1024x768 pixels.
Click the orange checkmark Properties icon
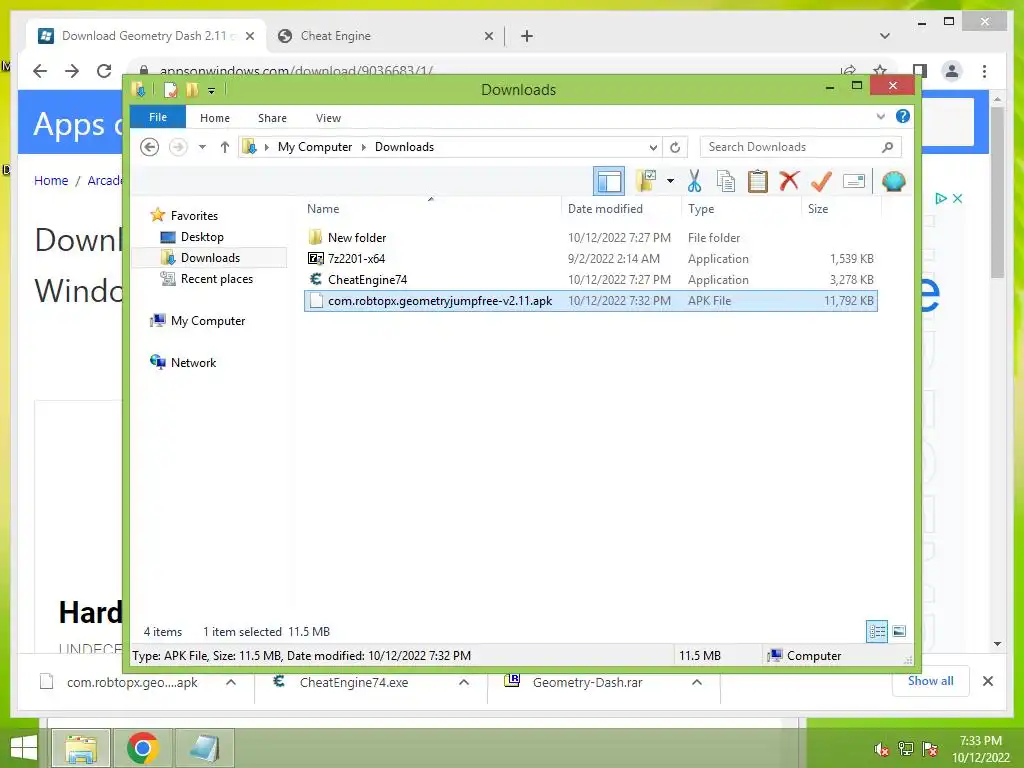(x=821, y=181)
